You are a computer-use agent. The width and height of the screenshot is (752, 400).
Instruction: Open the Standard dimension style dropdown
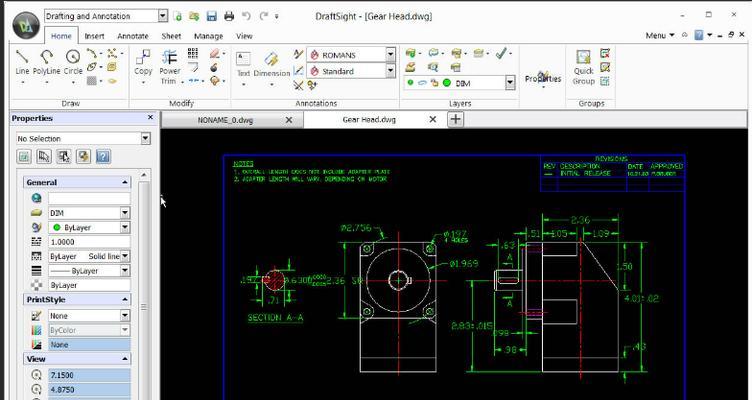[390, 71]
